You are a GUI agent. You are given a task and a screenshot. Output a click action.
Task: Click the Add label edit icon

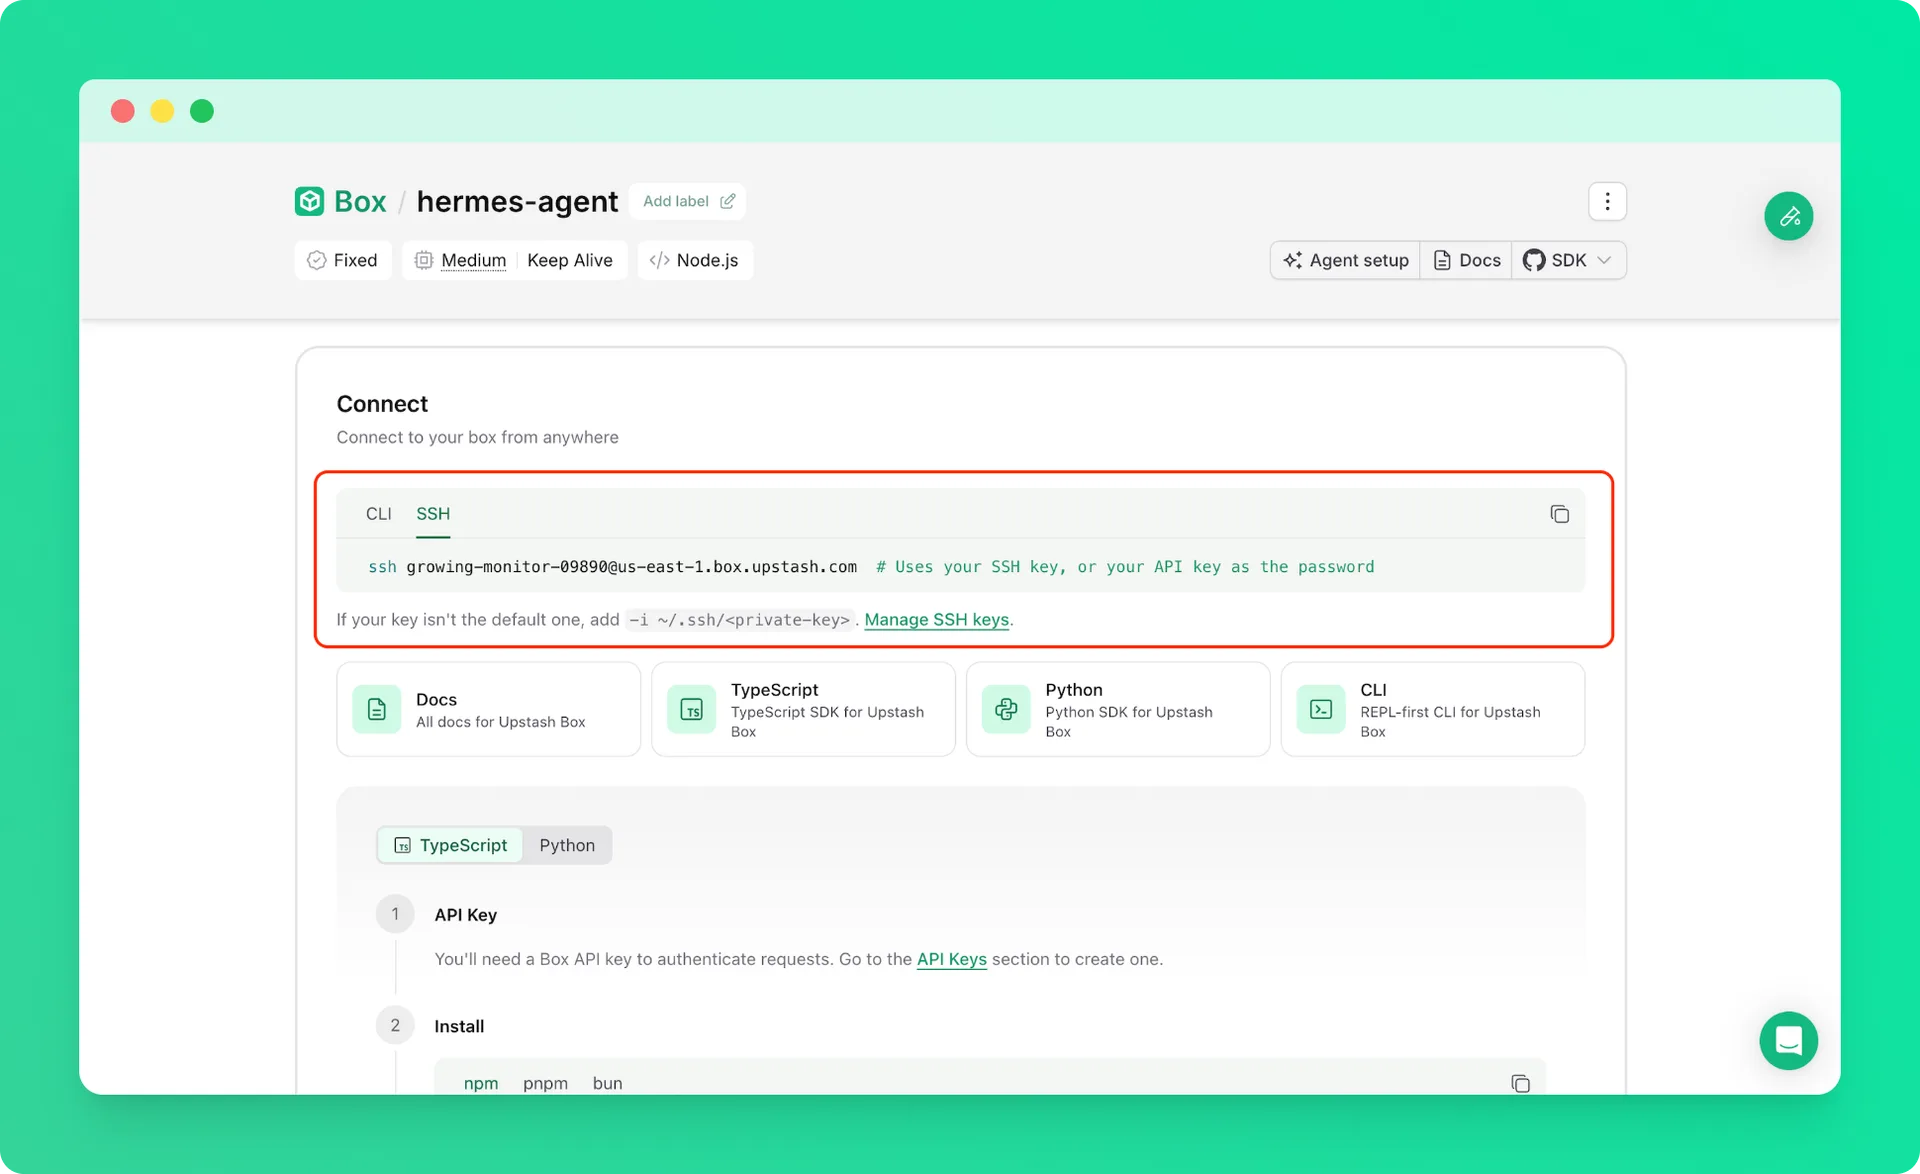click(x=727, y=201)
